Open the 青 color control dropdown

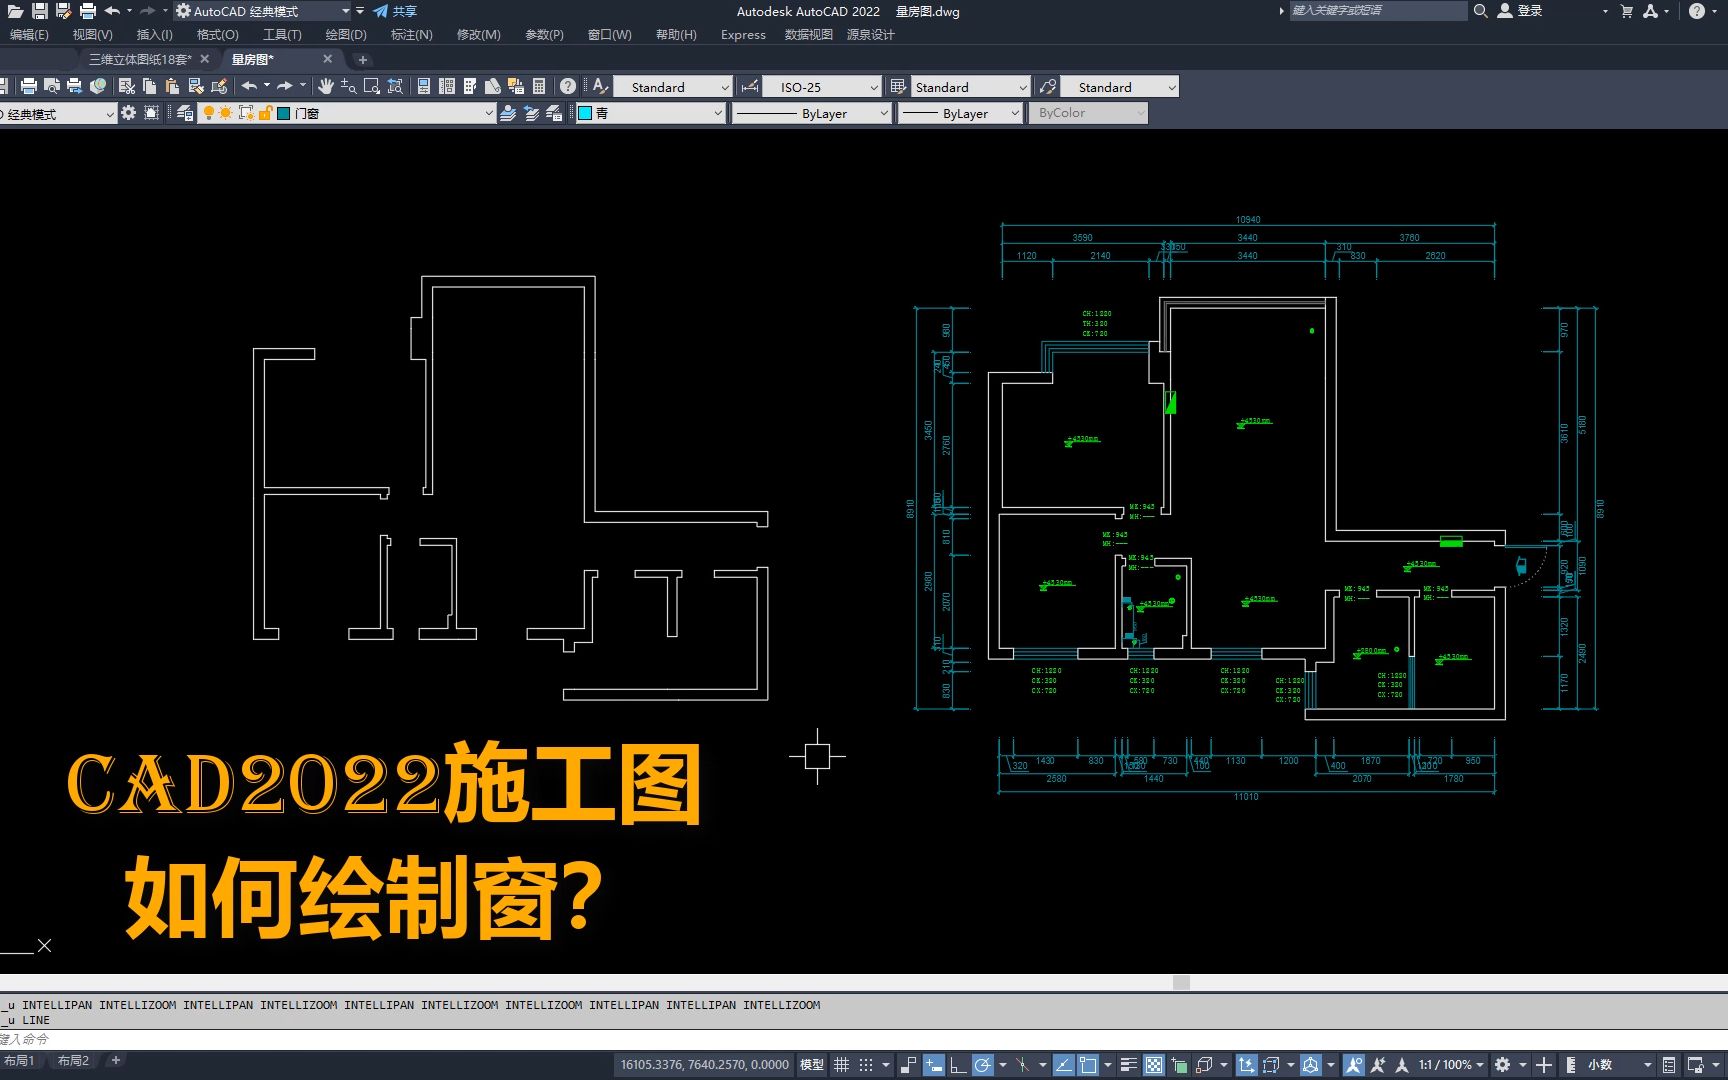coord(717,113)
